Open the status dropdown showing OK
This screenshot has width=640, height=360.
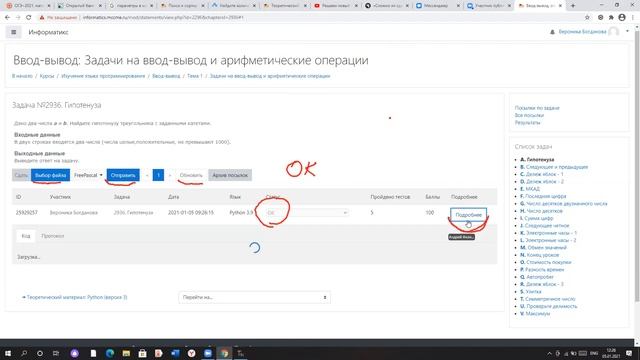click(307, 213)
